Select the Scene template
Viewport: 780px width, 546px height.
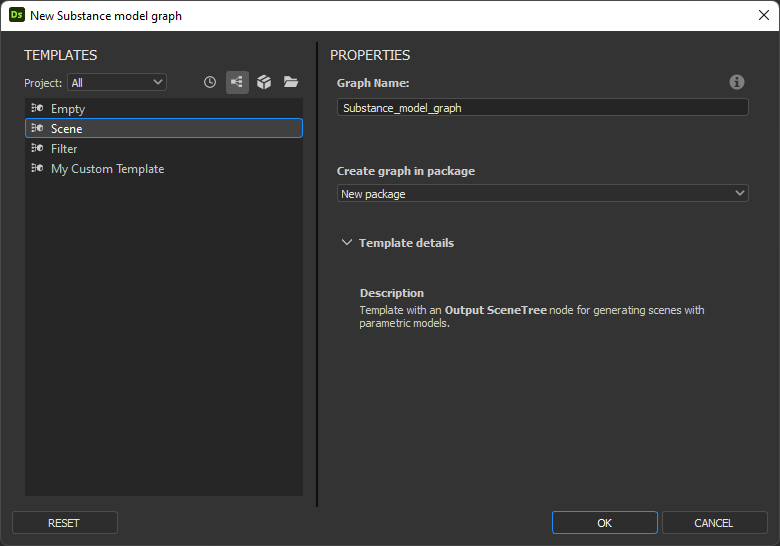click(67, 129)
